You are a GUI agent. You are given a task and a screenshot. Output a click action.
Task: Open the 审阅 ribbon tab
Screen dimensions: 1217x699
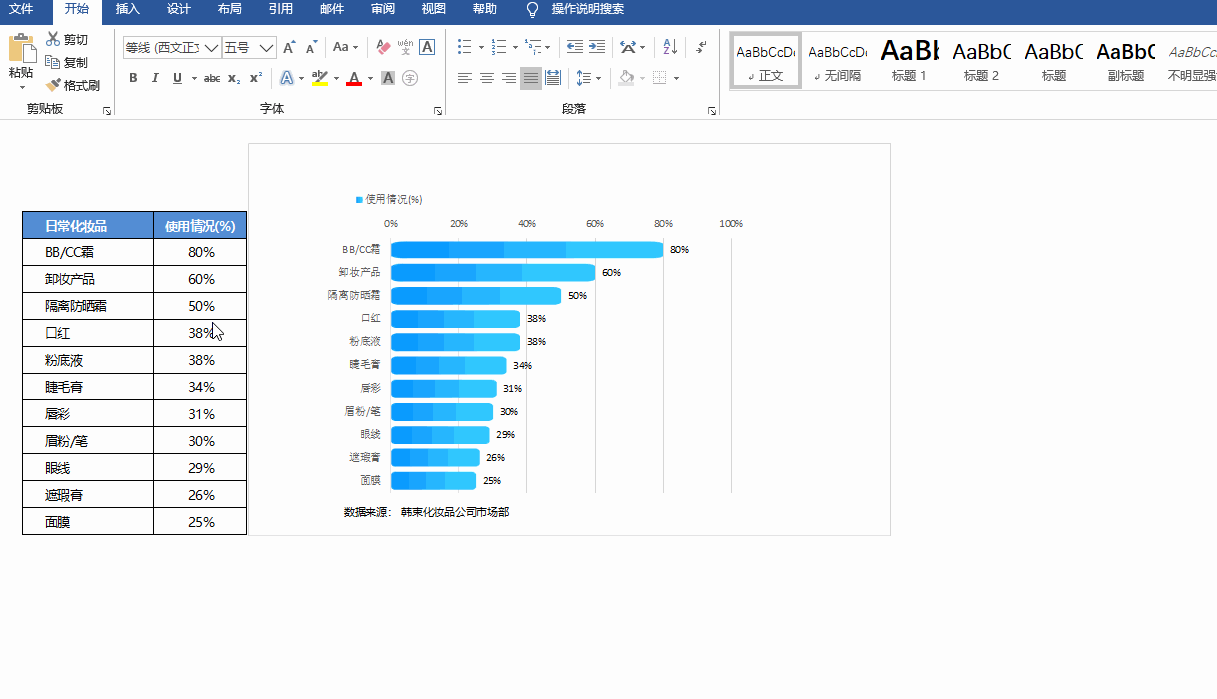(383, 10)
